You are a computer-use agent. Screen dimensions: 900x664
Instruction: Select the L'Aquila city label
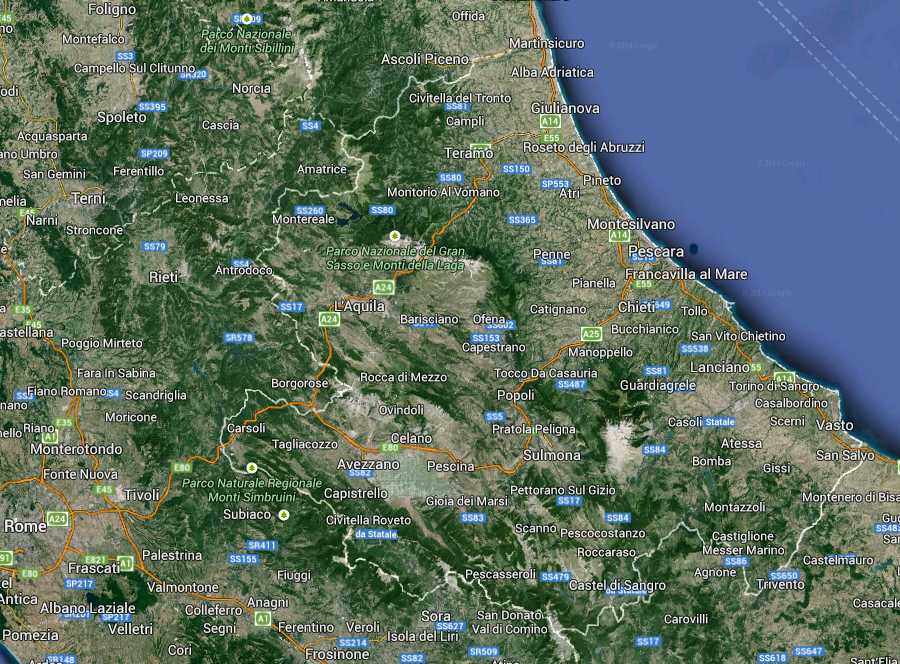pyautogui.click(x=361, y=305)
